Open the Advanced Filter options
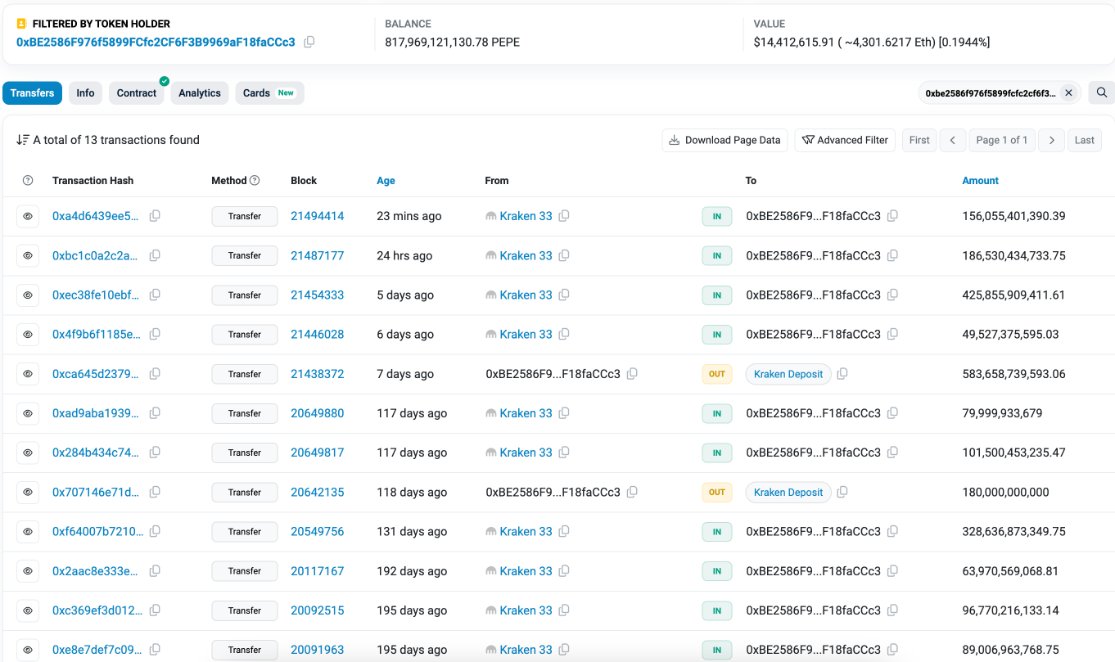The image size is (1115, 662). pyautogui.click(x=845, y=140)
